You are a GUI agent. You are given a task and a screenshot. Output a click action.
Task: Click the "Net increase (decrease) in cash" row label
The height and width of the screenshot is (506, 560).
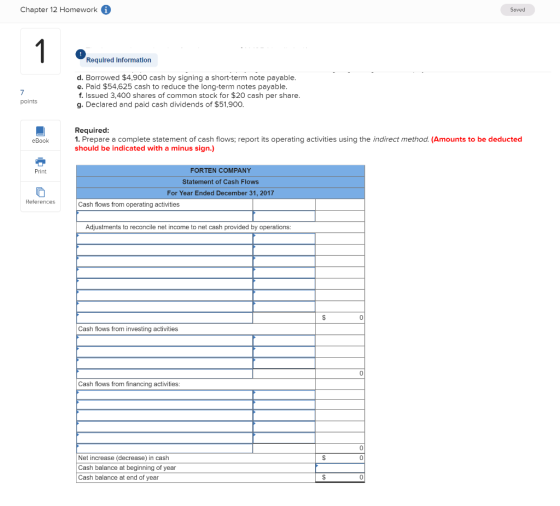click(124, 458)
